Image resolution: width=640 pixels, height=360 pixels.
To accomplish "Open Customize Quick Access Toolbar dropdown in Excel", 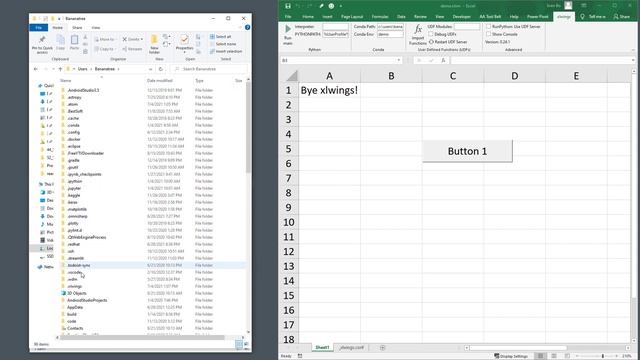I will (x=341, y=6).
